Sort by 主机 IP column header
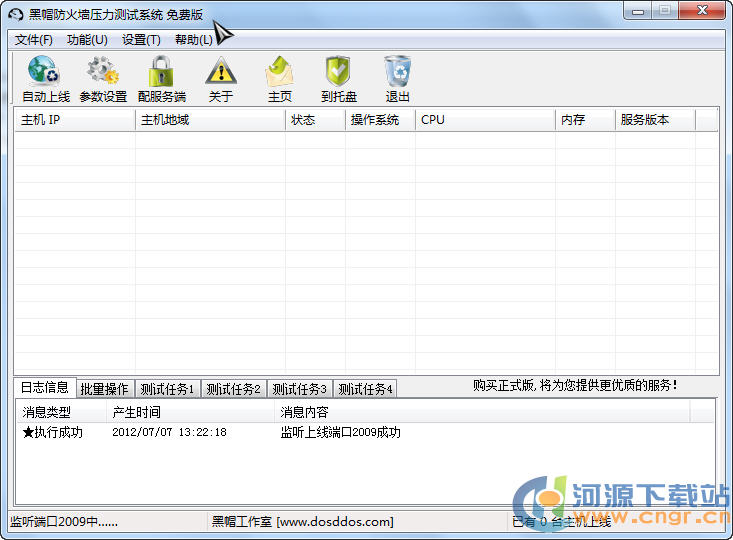The width and height of the screenshot is (733, 540). [x=75, y=120]
